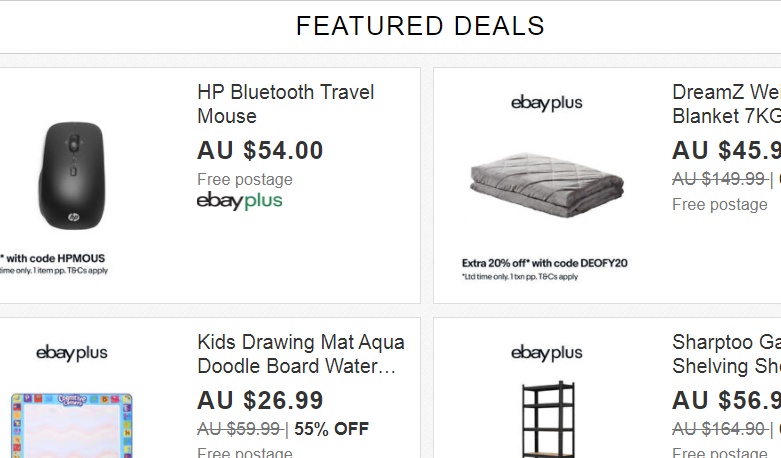Image resolution: width=781 pixels, height=458 pixels.
Task: Click the eBay Plus badge above the black shelving
Action: coord(546,353)
